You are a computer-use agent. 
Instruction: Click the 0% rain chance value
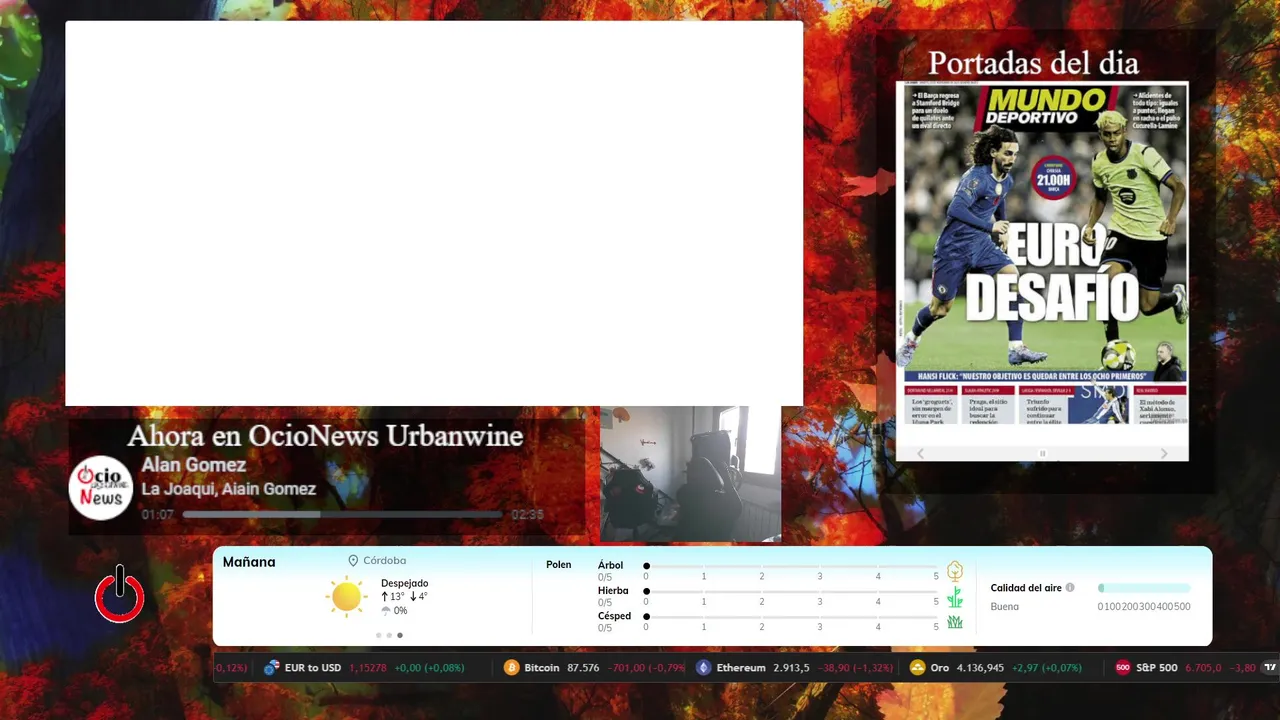400,611
